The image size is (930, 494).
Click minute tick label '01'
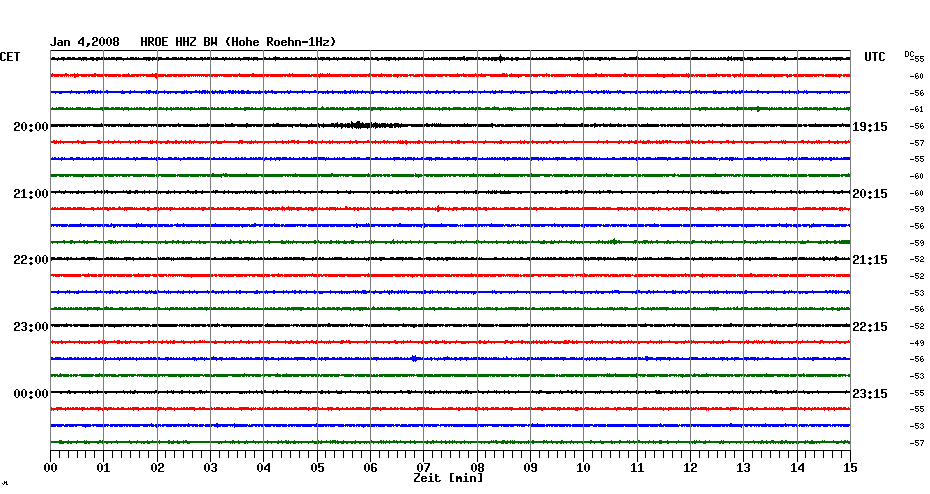[103, 468]
